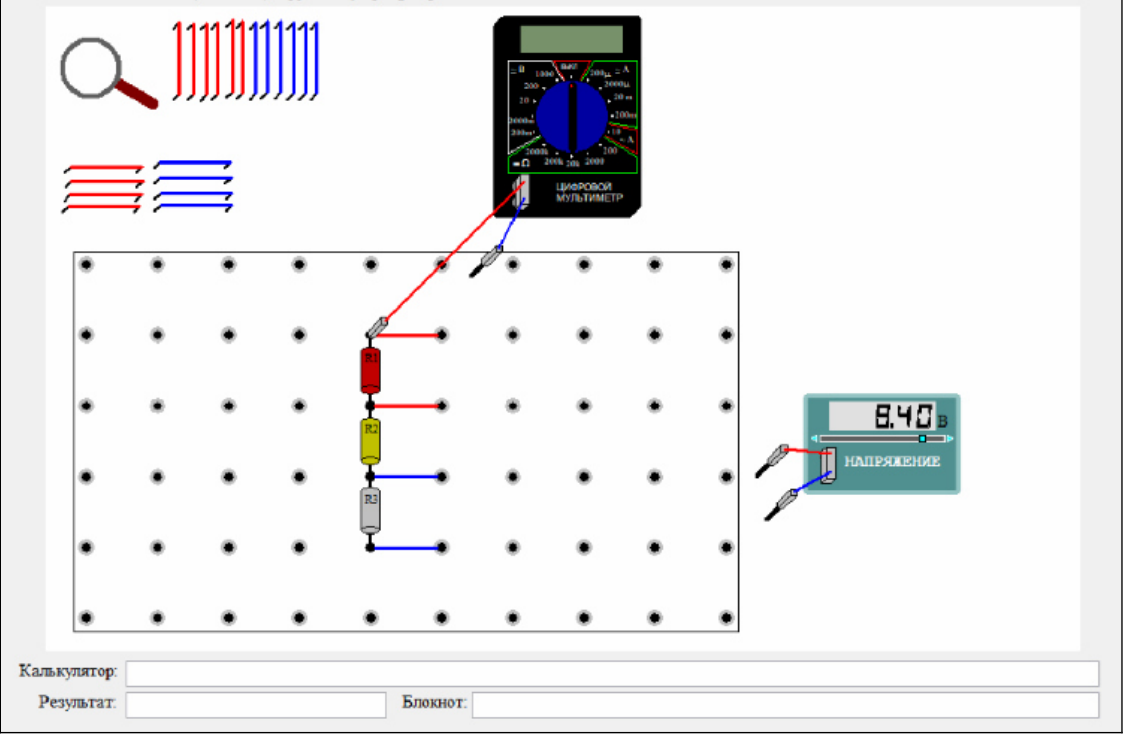Pick the topmost horizontal blue spare wire
The image size is (1123, 734).
coord(193,164)
